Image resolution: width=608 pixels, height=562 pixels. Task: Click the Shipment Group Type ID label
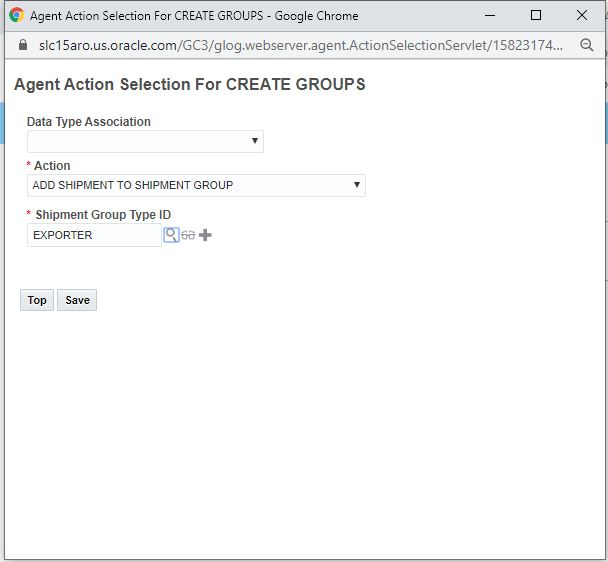pyautogui.click(x=103, y=215)
